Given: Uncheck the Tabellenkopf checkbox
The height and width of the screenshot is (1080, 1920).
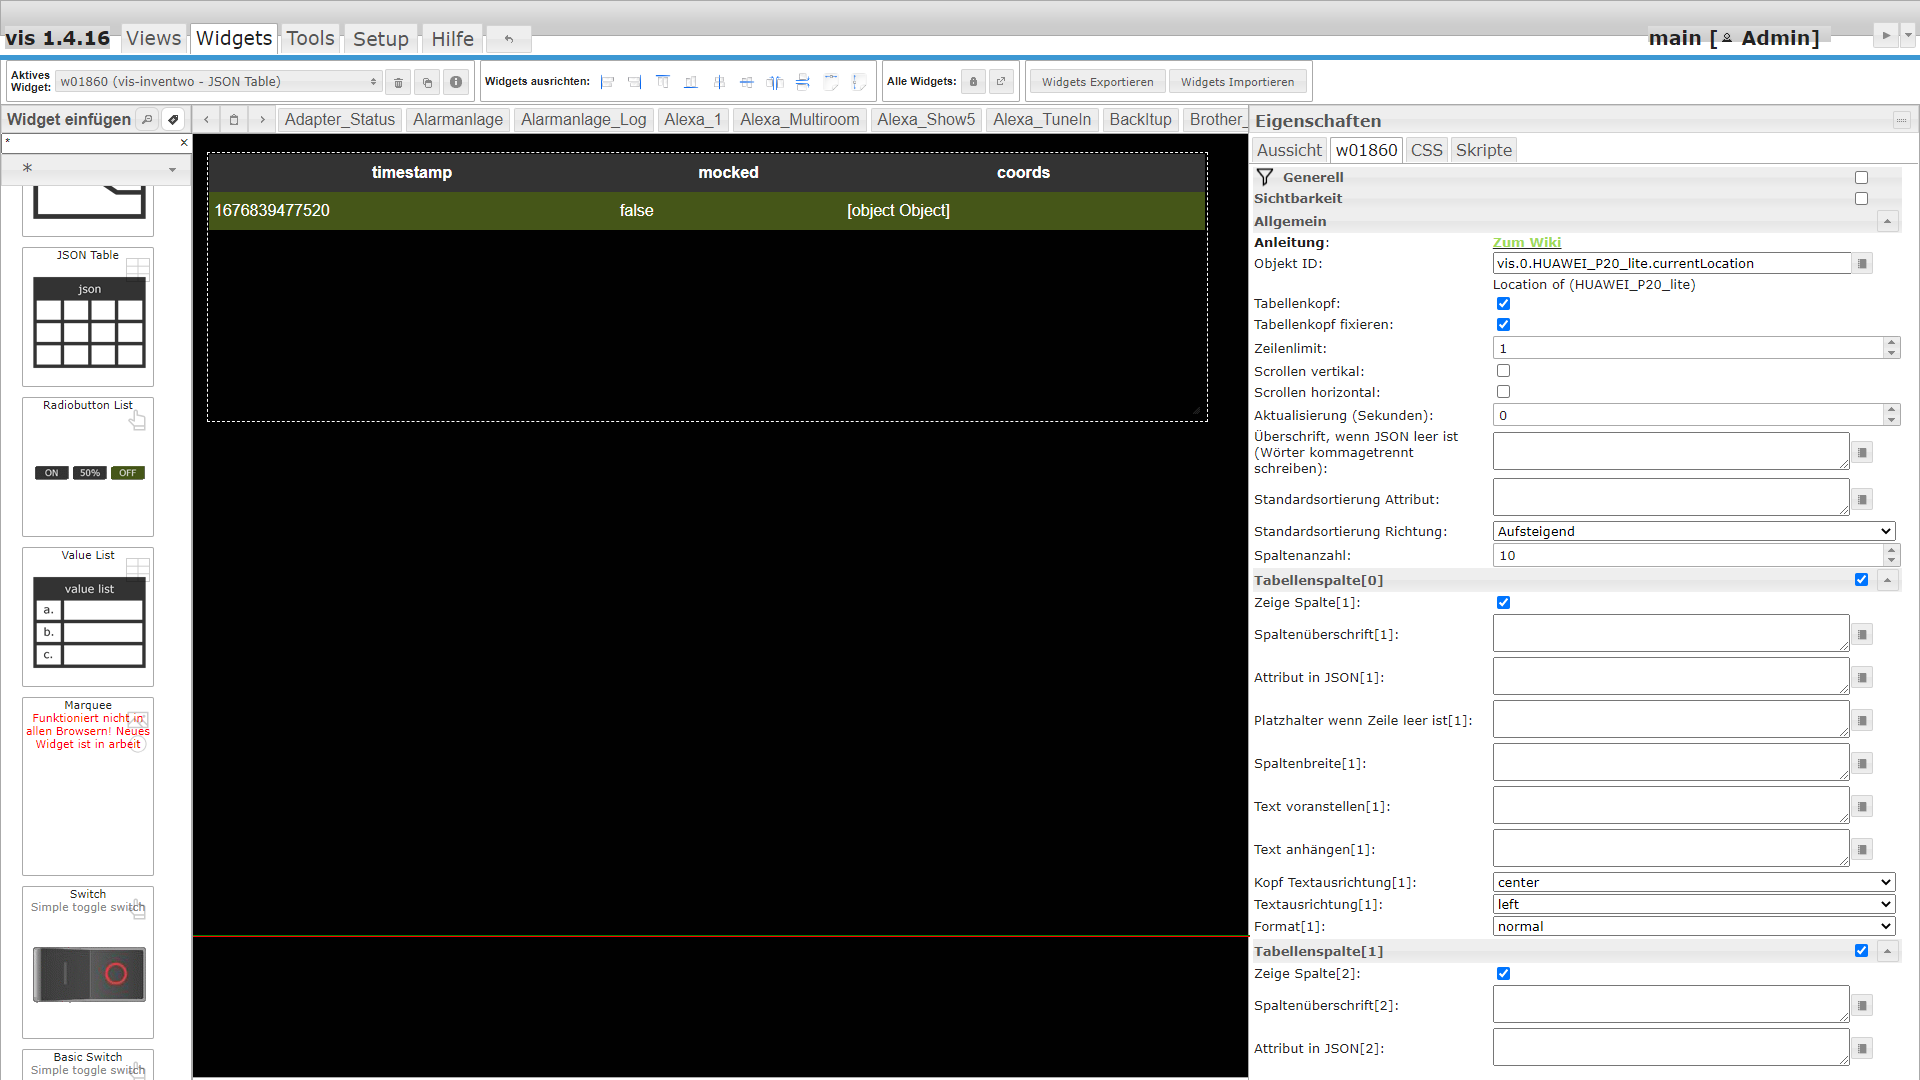Looking at the screenshot, I should [1503, 304].
